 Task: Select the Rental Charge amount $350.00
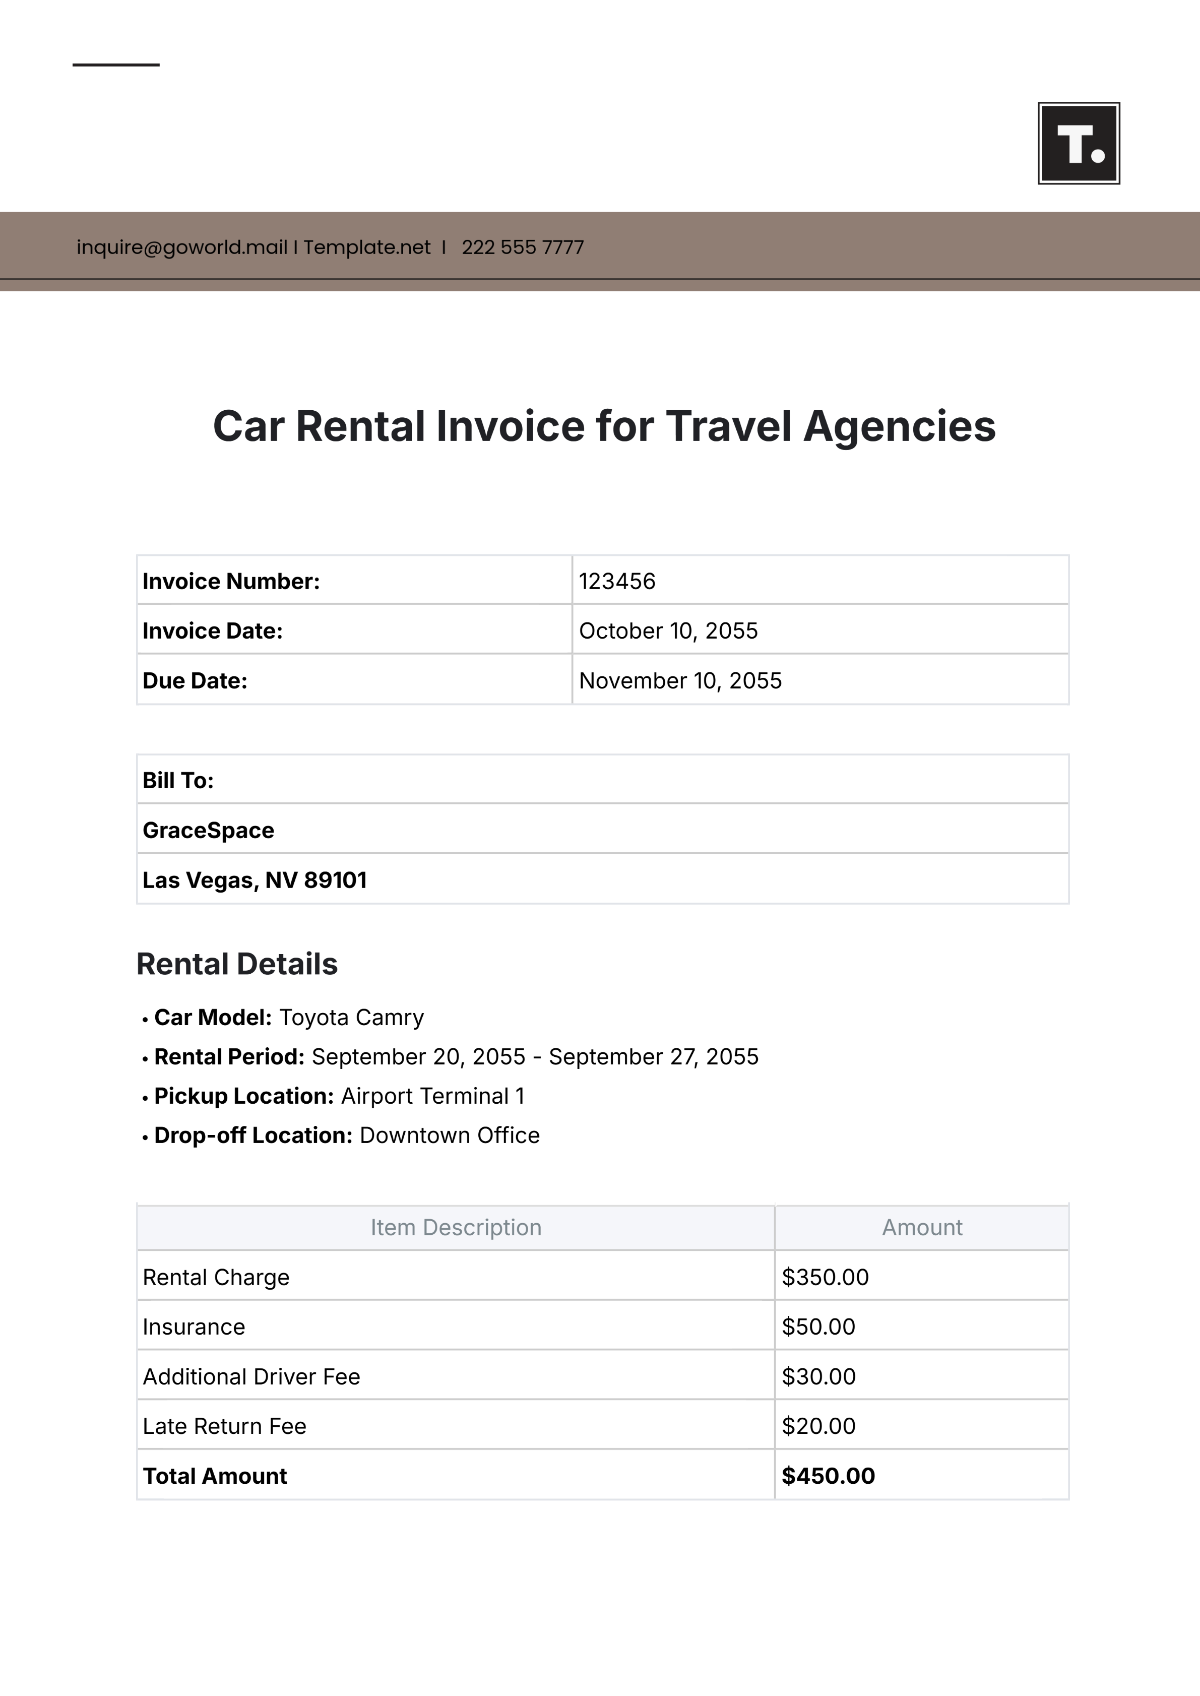(825, 1277)
